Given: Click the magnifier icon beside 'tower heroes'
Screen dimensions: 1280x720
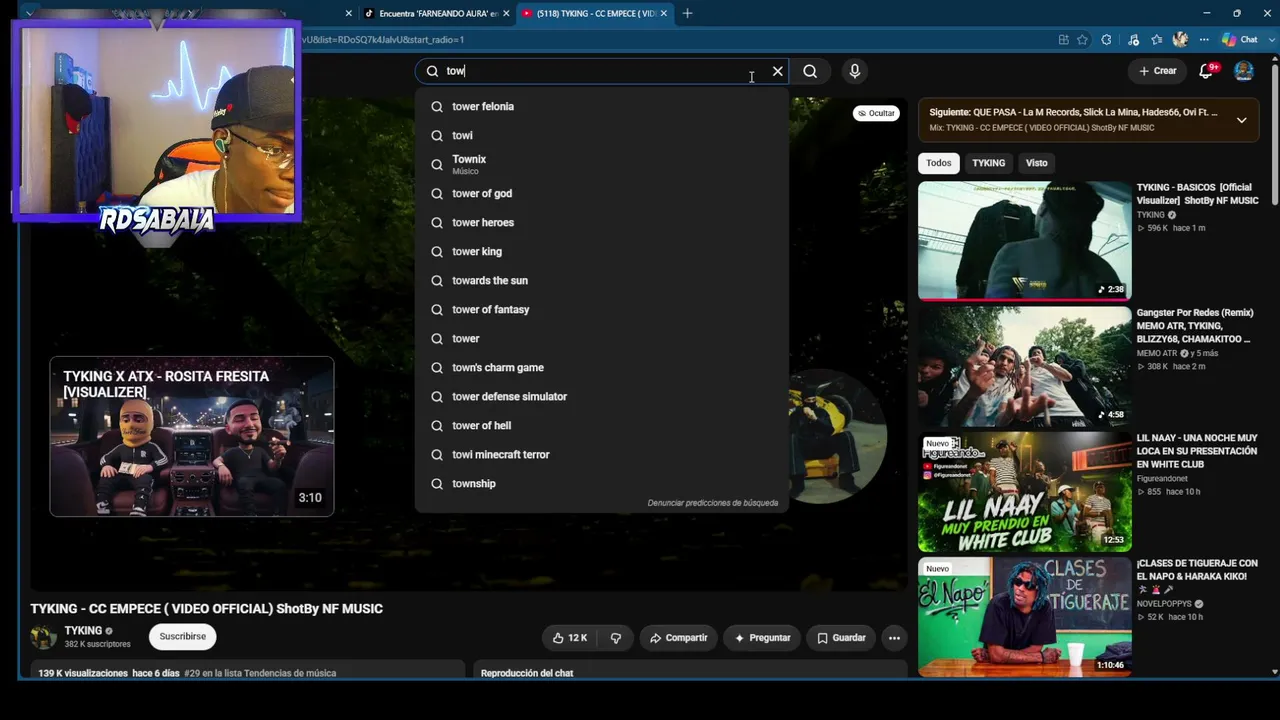Looking at the screenshot, I should (437, 222).
